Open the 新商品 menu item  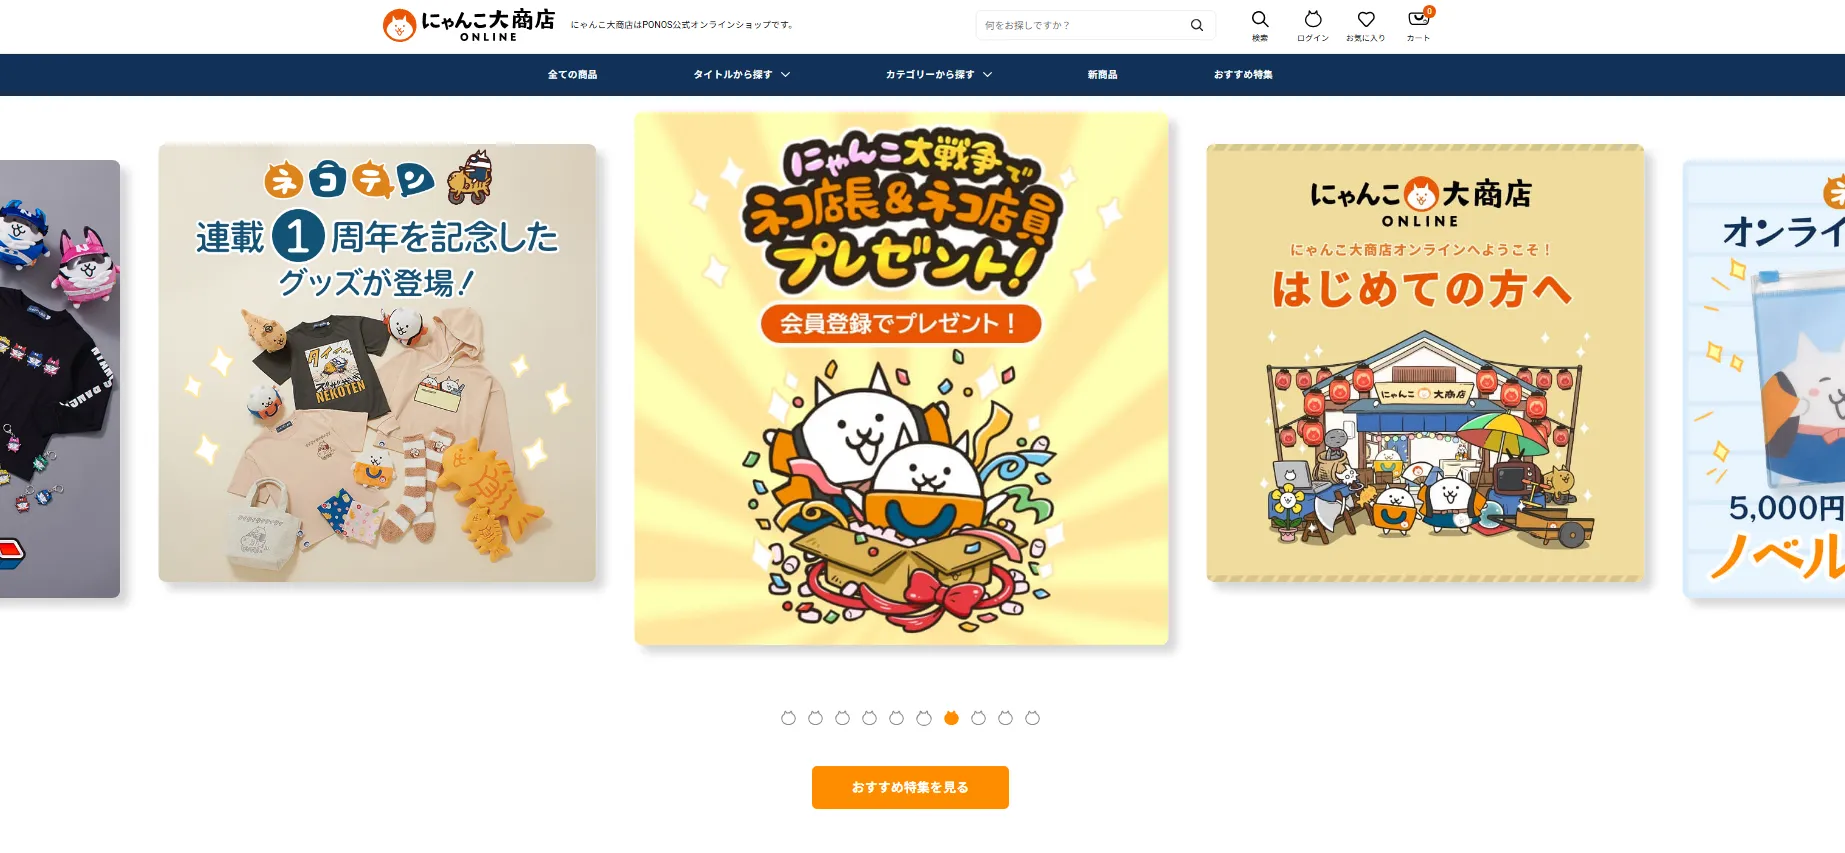[x=1102, y=75]
